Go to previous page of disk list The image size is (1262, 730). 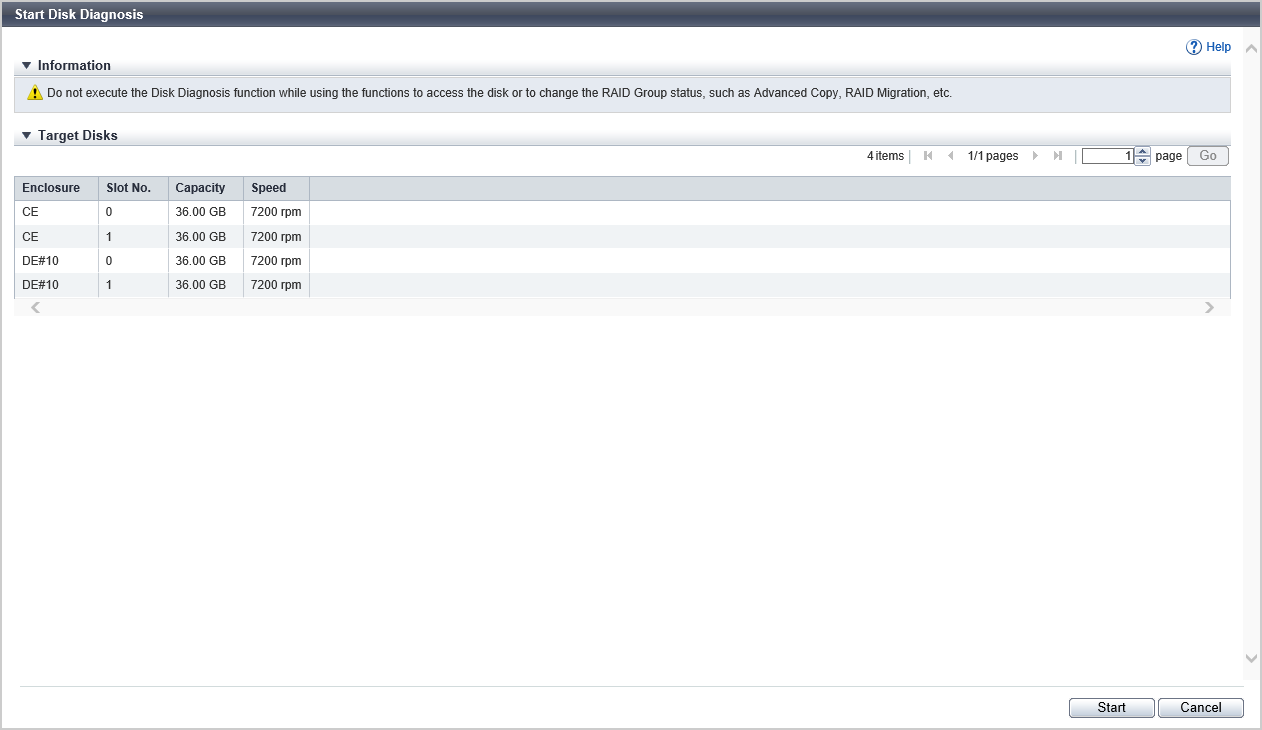950,156
